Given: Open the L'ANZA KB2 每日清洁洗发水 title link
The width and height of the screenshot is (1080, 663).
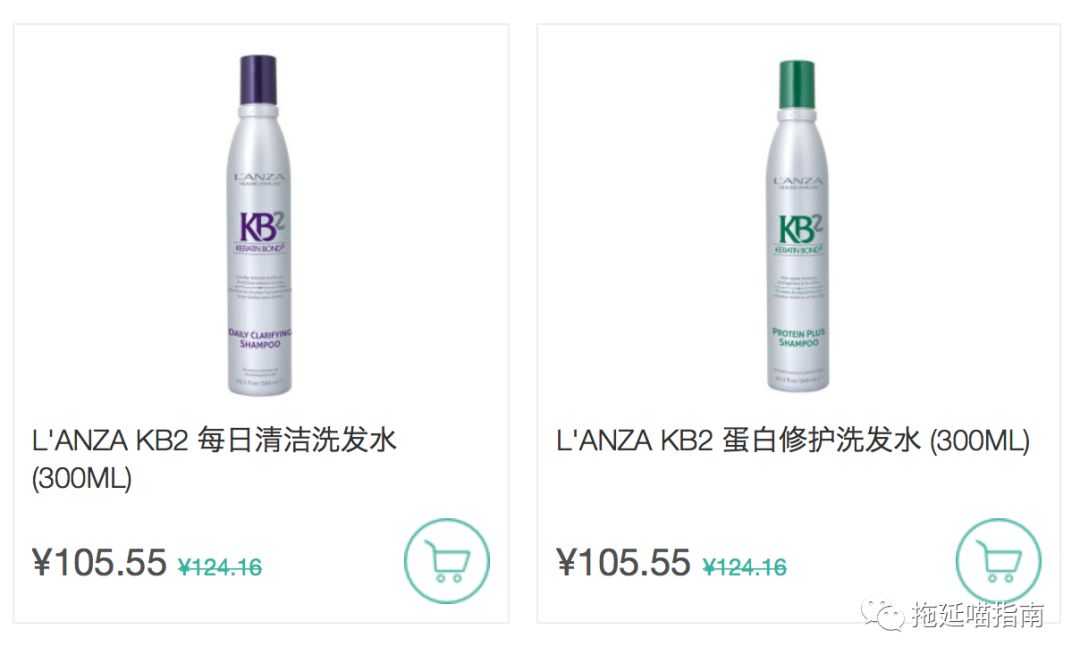Looking at the screenshot, I should click(214, 459).
